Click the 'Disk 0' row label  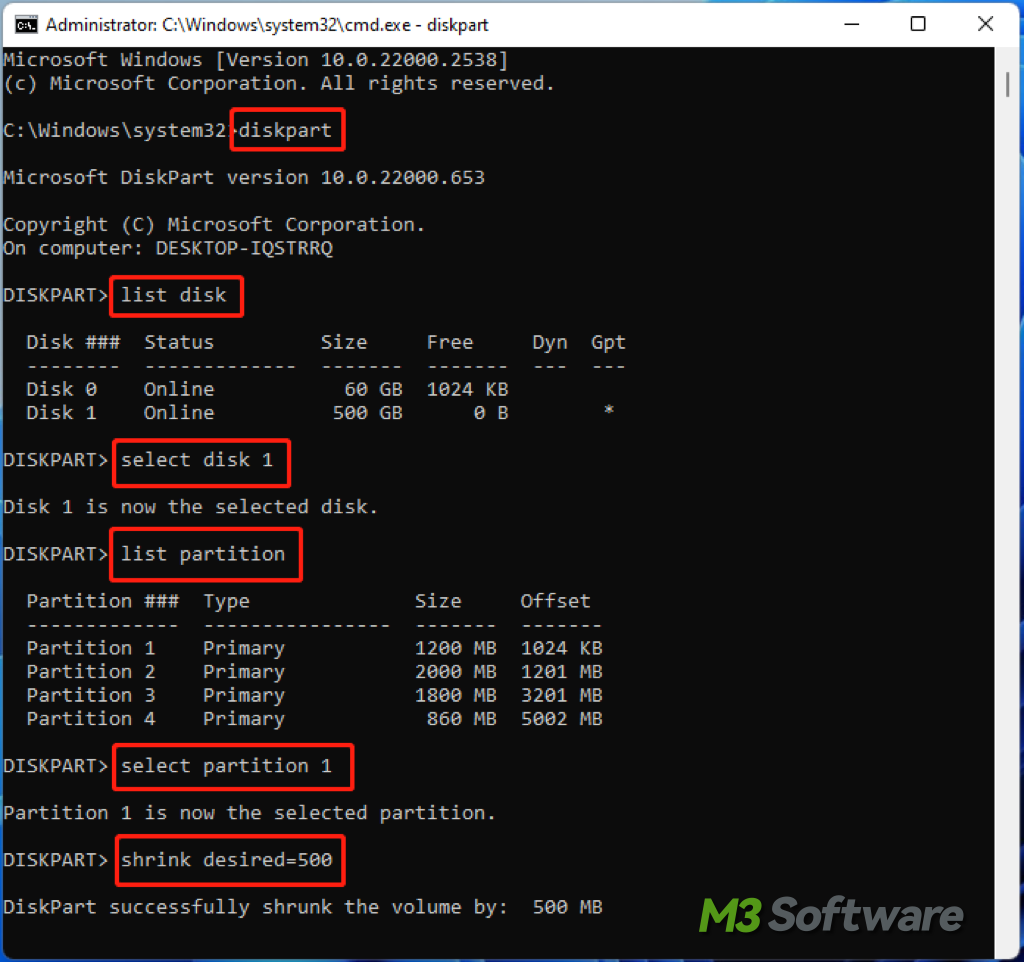tap(61, 389)
